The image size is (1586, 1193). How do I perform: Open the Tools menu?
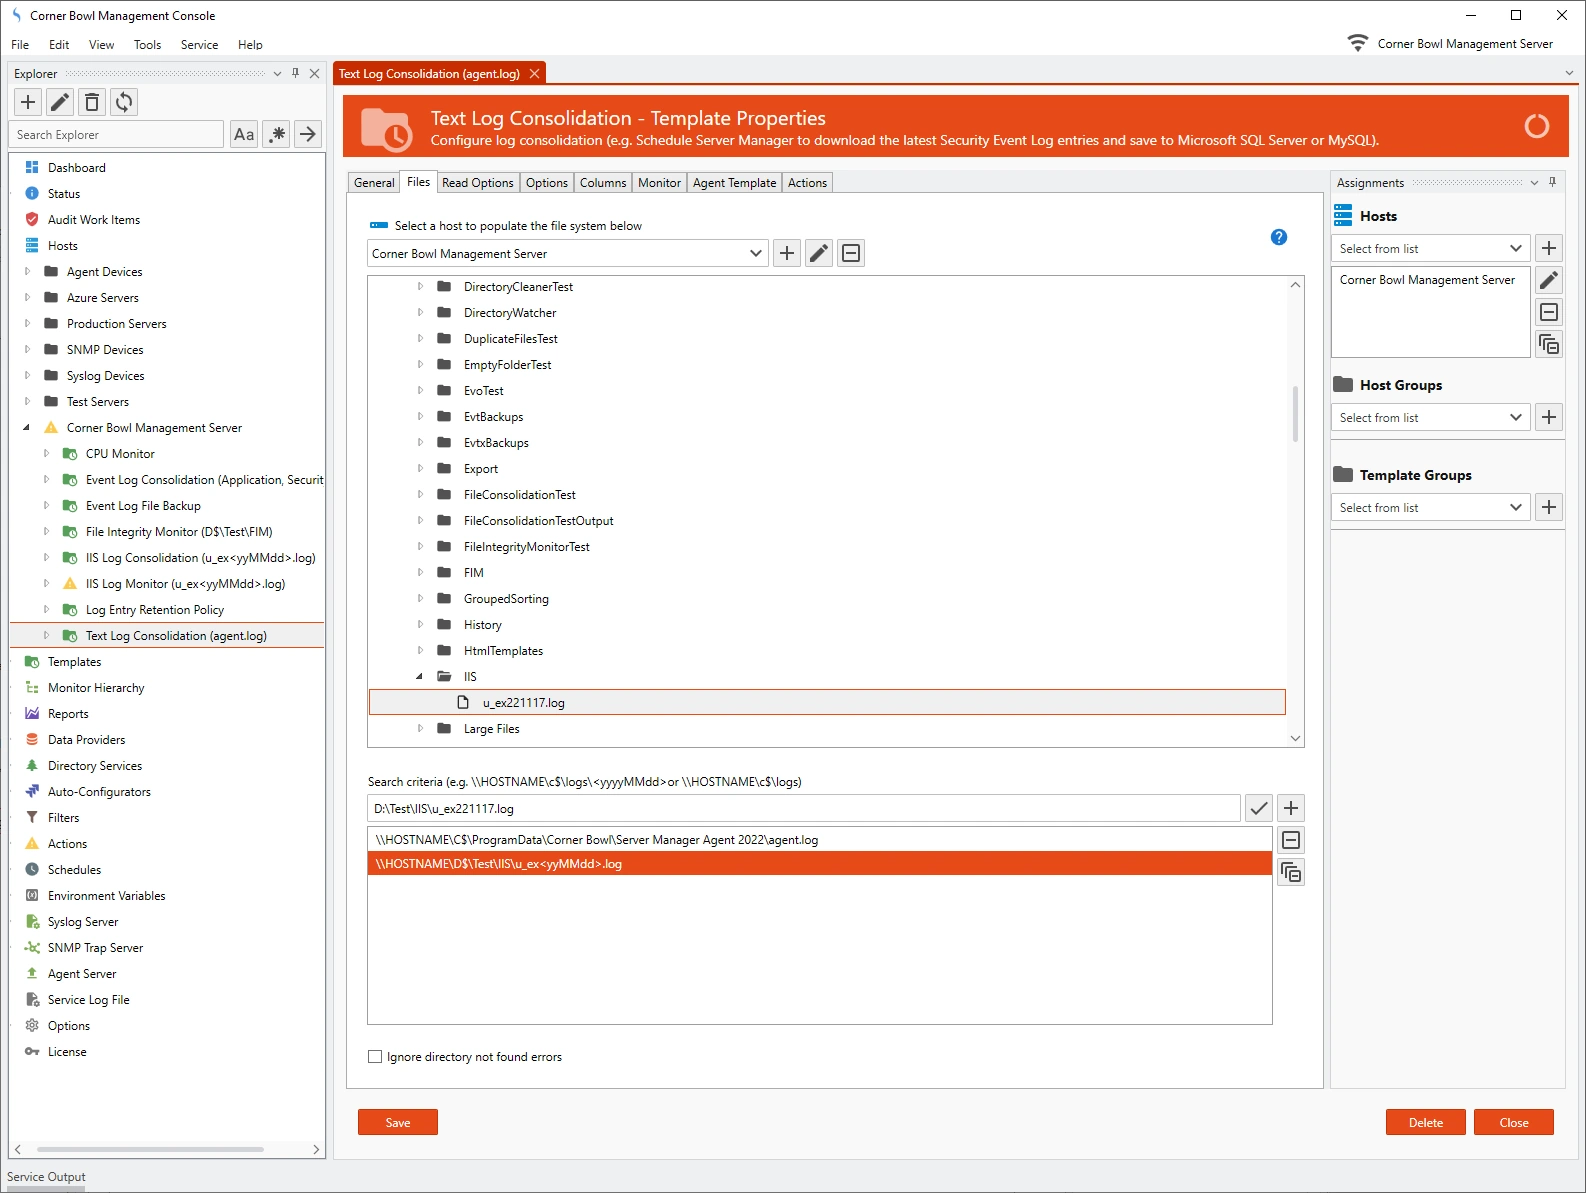[147, 45]
